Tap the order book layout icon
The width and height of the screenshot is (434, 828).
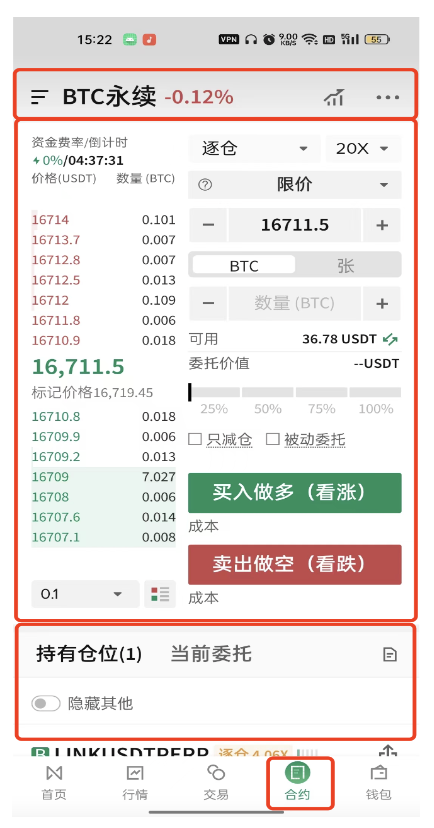160,594
